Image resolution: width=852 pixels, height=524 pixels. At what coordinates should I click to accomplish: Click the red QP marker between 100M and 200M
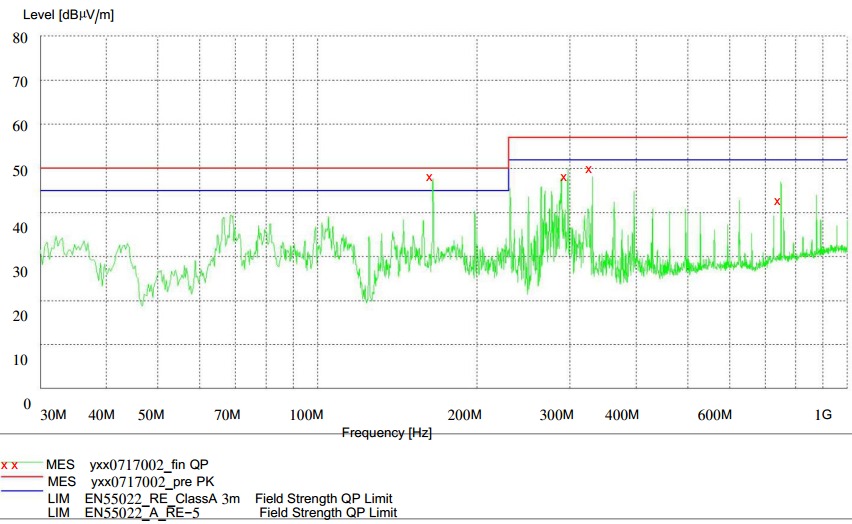430,178
